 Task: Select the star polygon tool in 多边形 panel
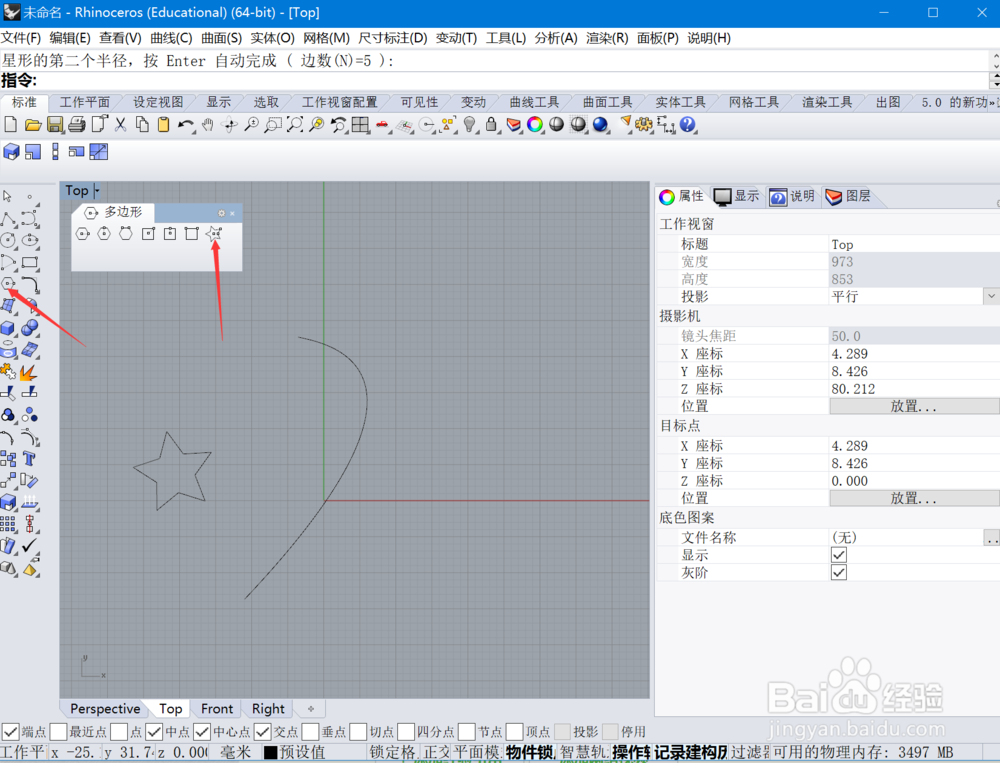point(214,233)
